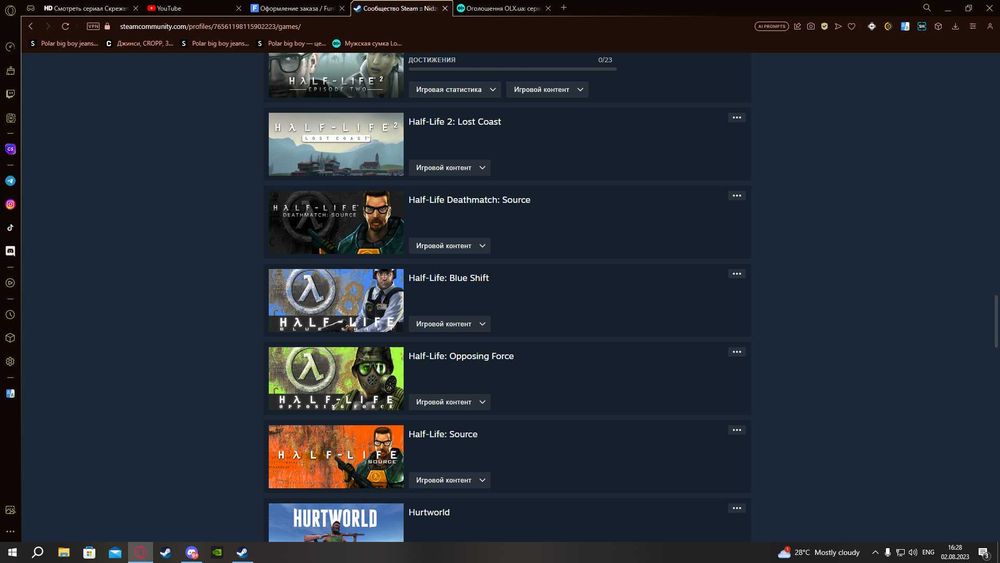Open the ad blocker shield icon

coord(825,26)
